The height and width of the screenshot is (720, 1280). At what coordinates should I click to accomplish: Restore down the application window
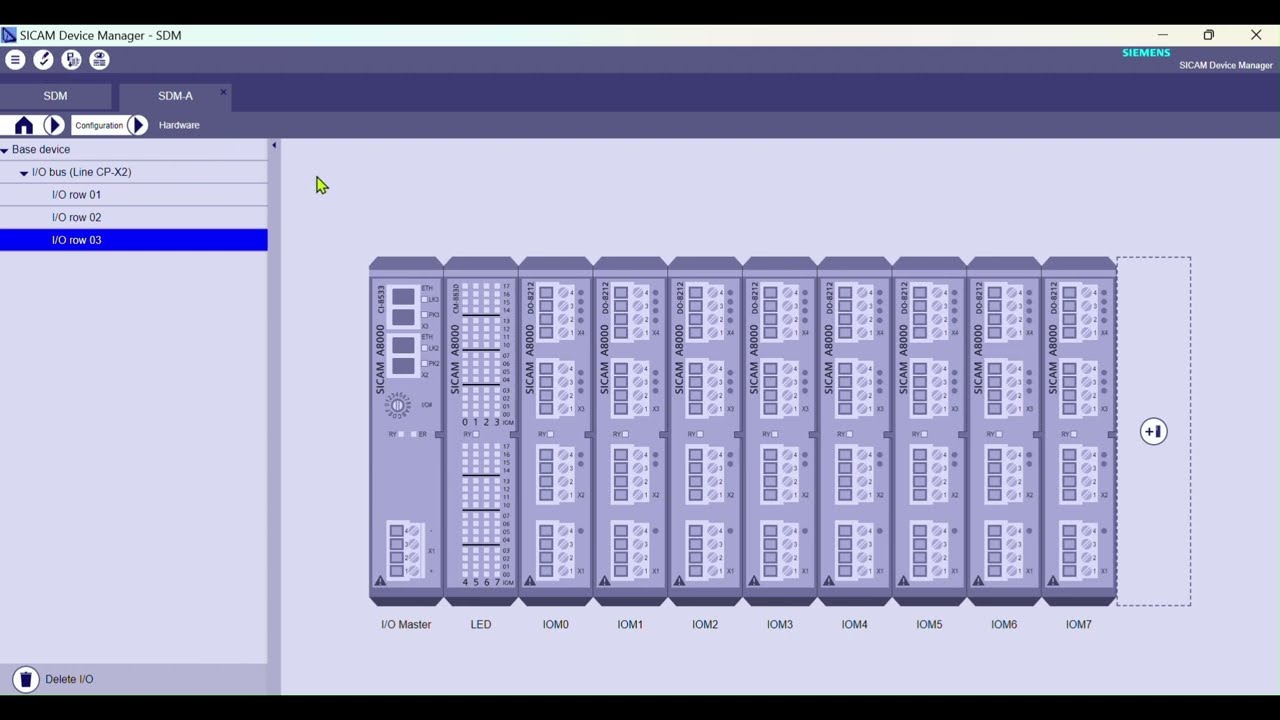point(1209,35)
